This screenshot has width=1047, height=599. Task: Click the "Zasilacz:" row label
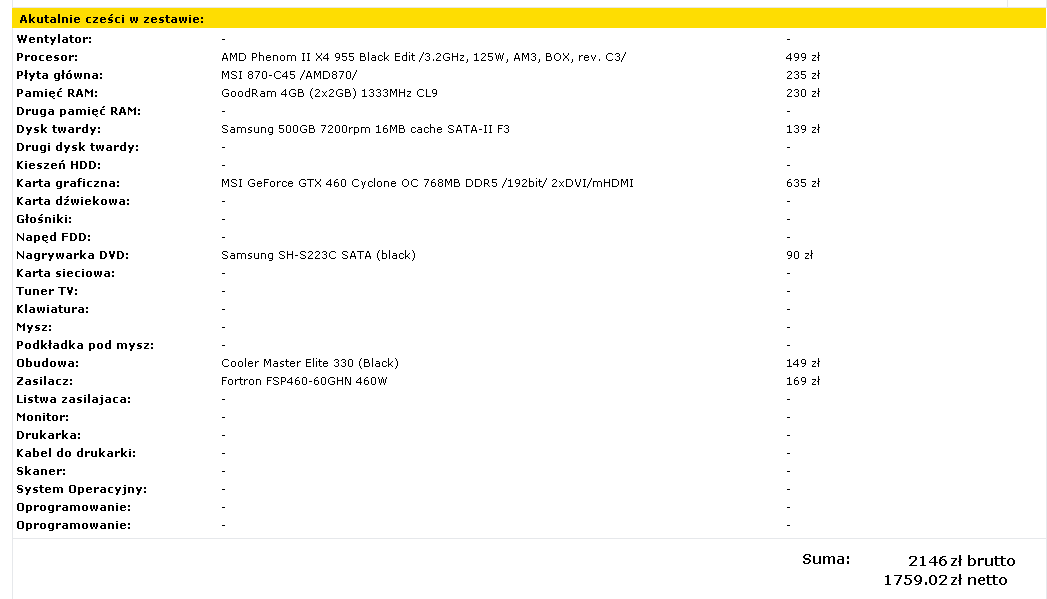[45, 381]
